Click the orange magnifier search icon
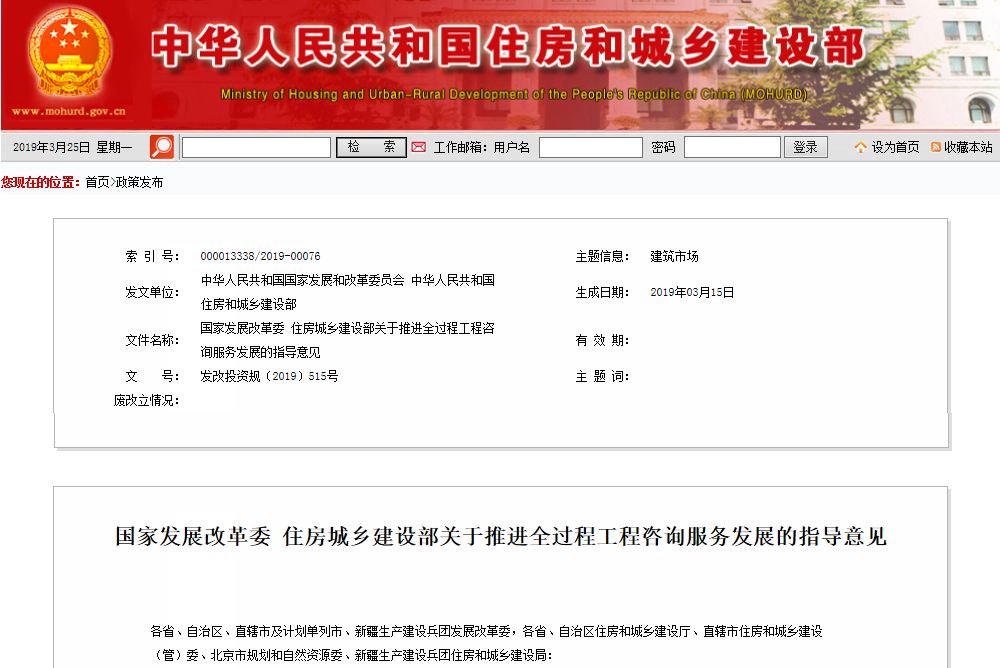The width and height of the screenshot is (1000, 668). coord(162,147)
